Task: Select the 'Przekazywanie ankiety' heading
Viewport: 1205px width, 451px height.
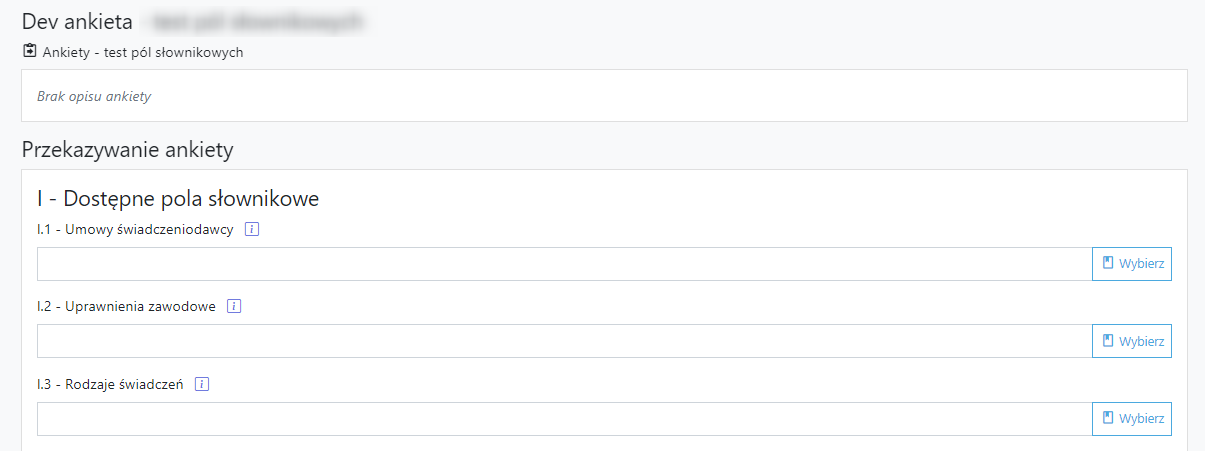Action: (127, 151)
